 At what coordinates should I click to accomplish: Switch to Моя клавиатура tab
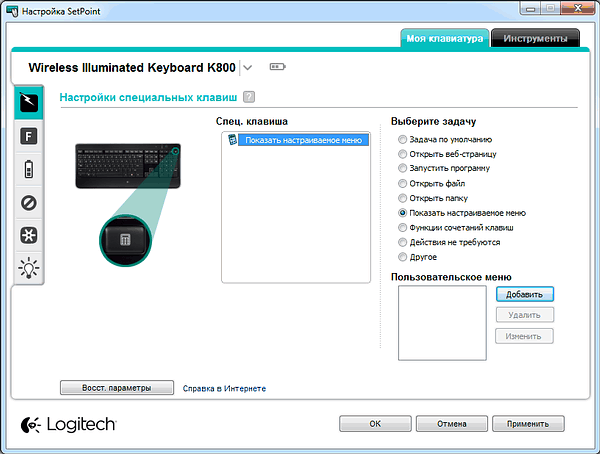[x=445, y=39]
